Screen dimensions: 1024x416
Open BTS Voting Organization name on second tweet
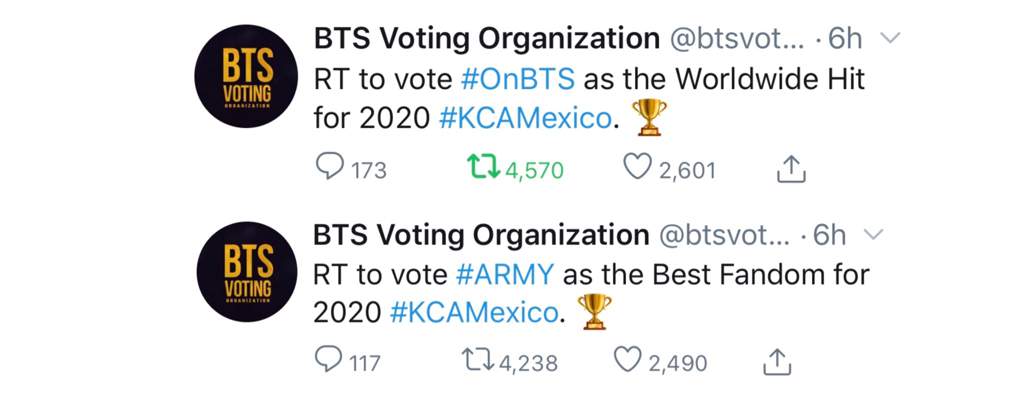[481, 235]
